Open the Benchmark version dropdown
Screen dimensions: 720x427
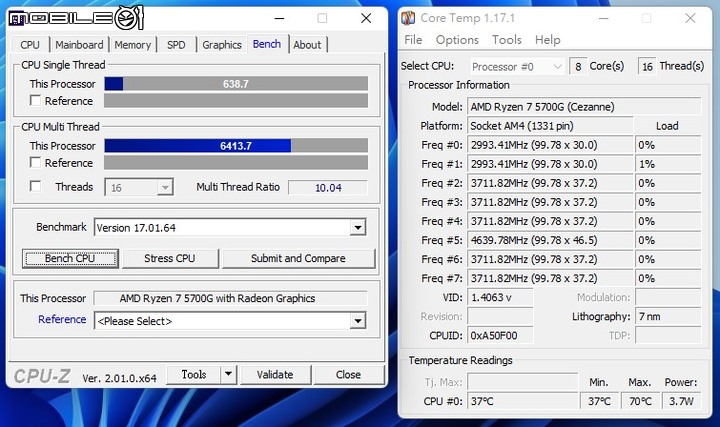click(x=358, y=227)
